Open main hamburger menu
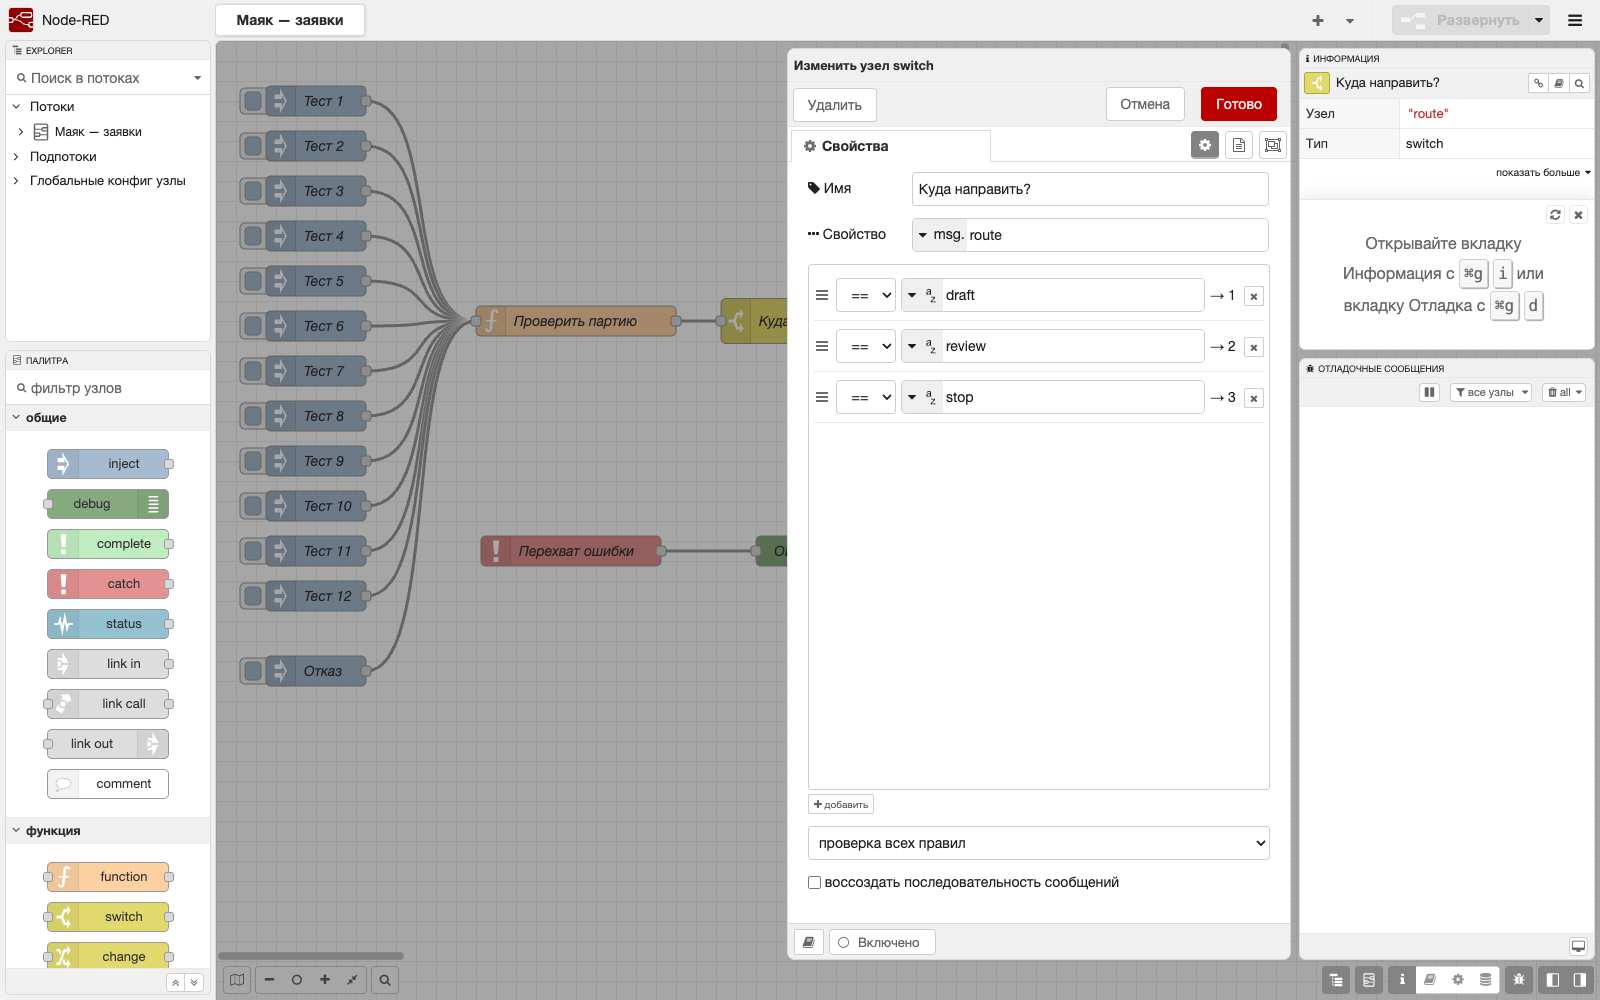Screen dimensions: 1600x1000 pos(1575,20)
